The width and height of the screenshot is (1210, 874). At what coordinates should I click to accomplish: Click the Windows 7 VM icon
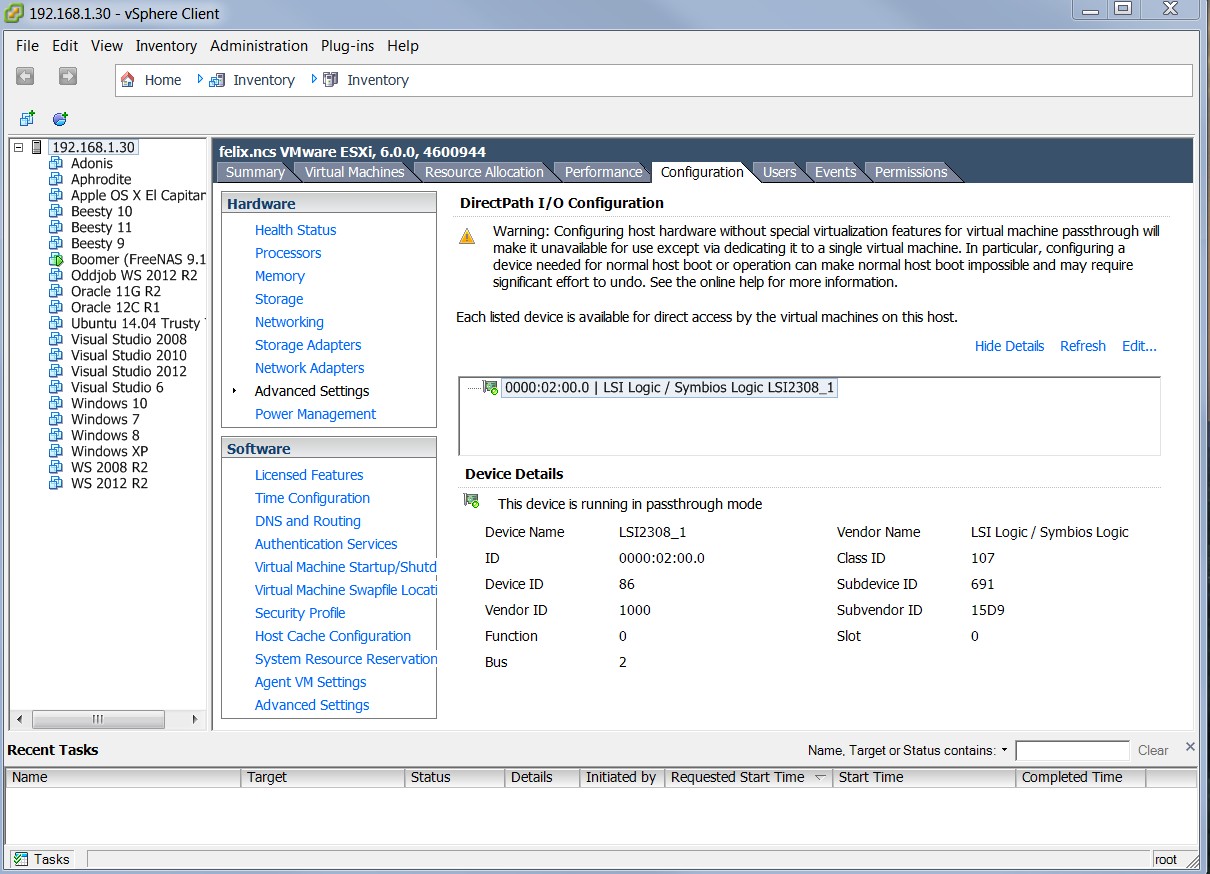point(56,419)
